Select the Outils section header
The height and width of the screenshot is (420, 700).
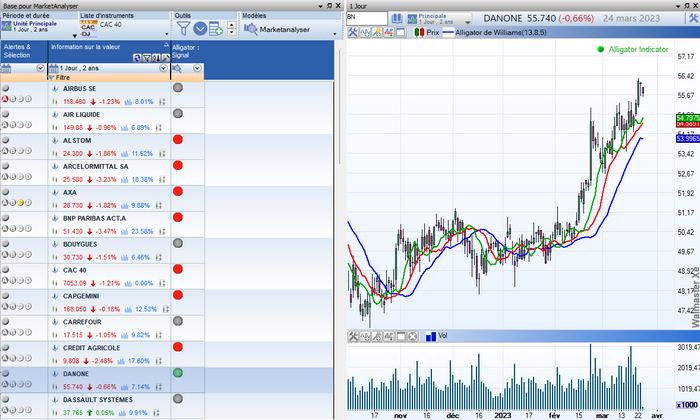coord(183,15)
